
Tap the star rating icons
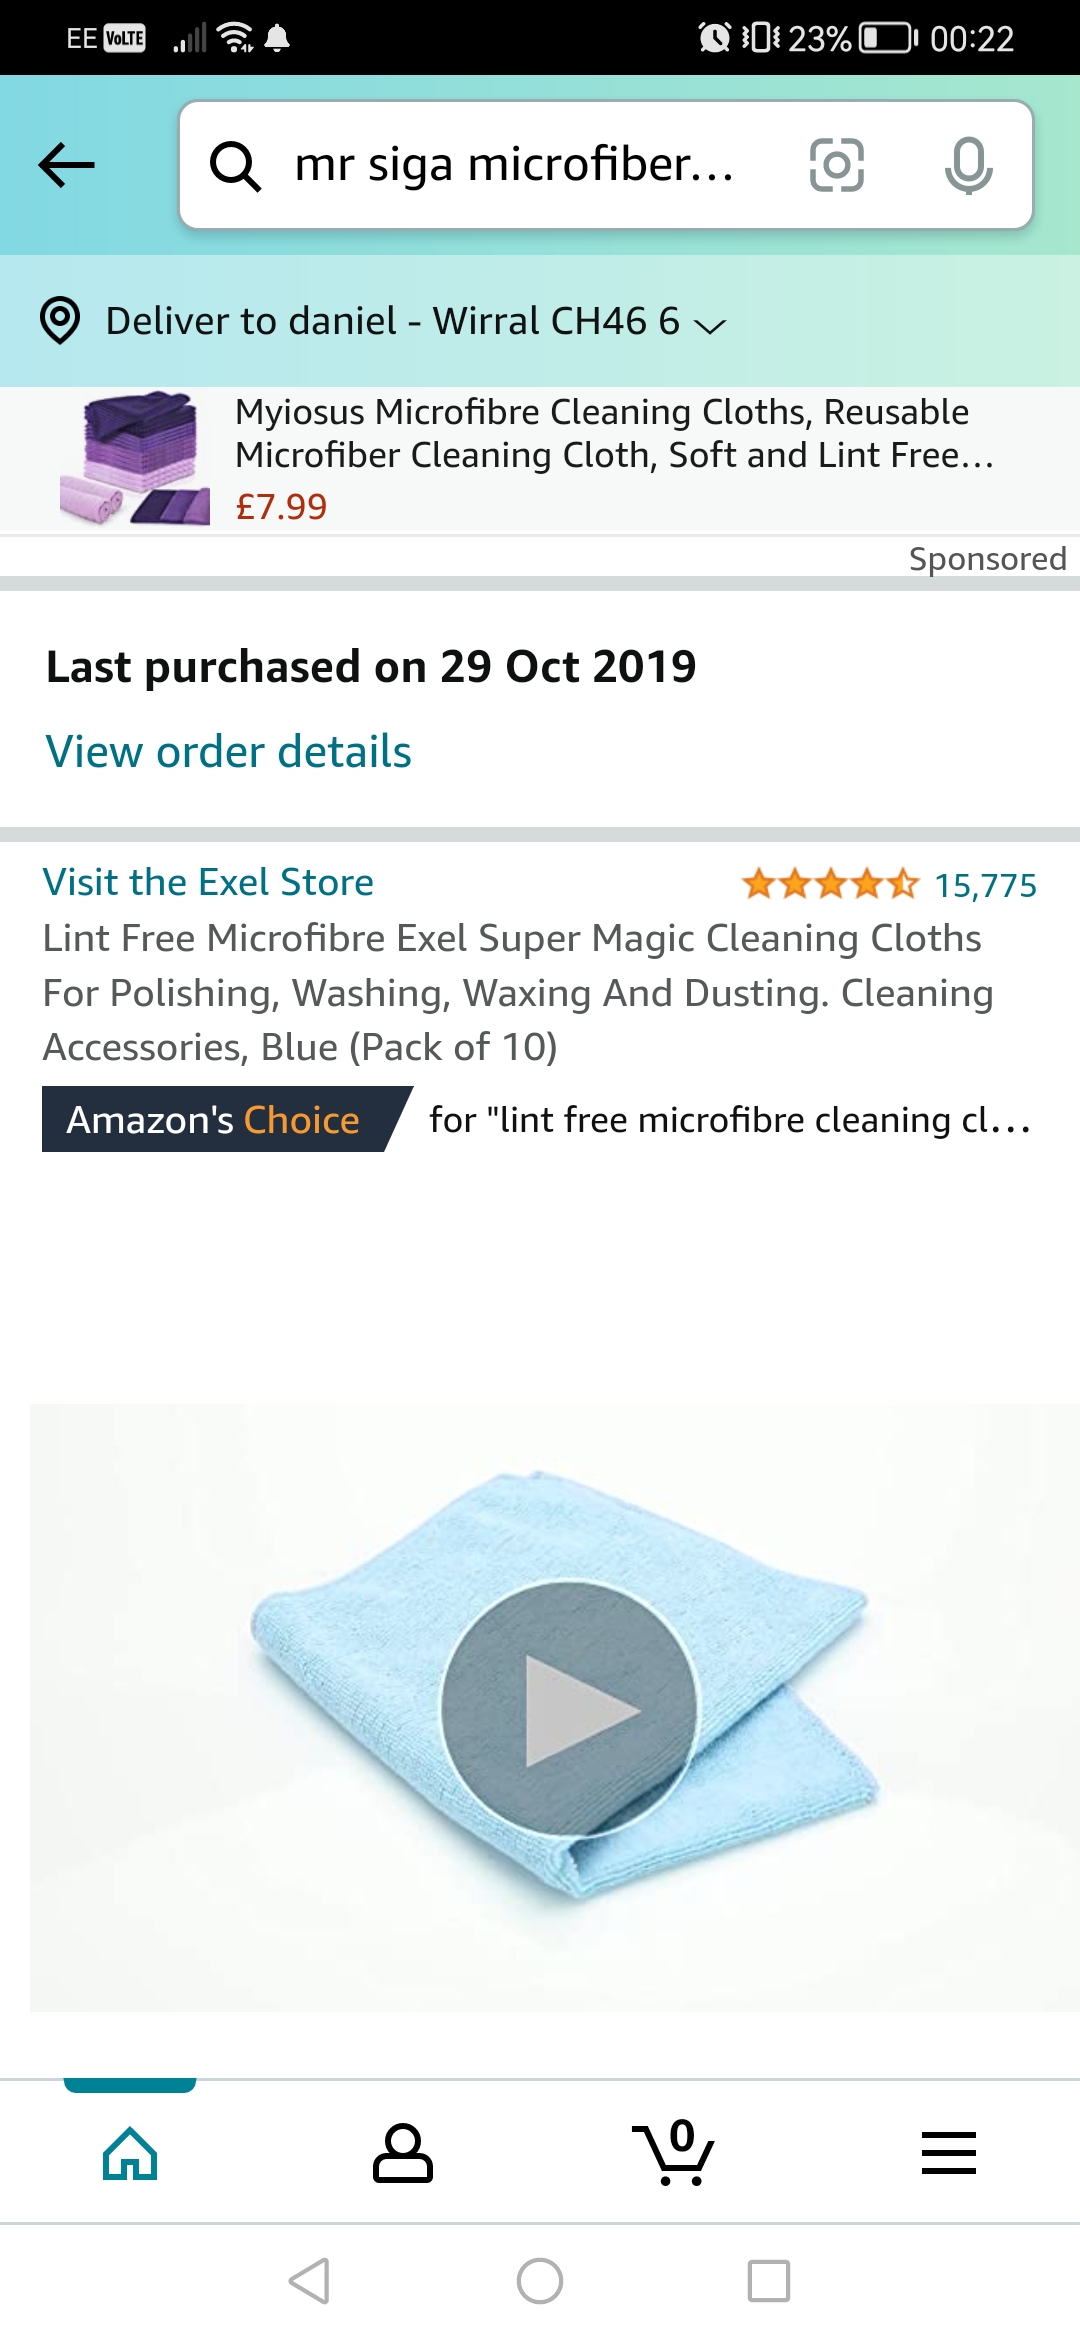click(829, 884)
